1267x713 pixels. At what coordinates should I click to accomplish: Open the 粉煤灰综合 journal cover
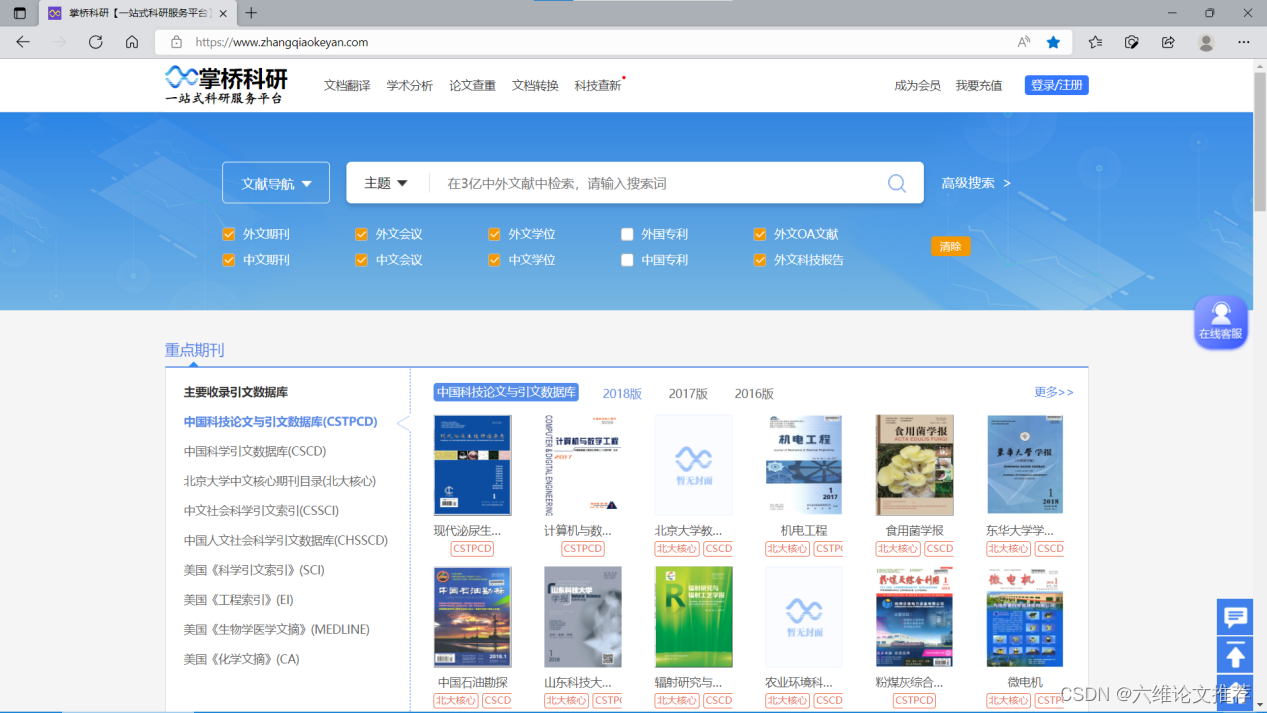(914, 617)
